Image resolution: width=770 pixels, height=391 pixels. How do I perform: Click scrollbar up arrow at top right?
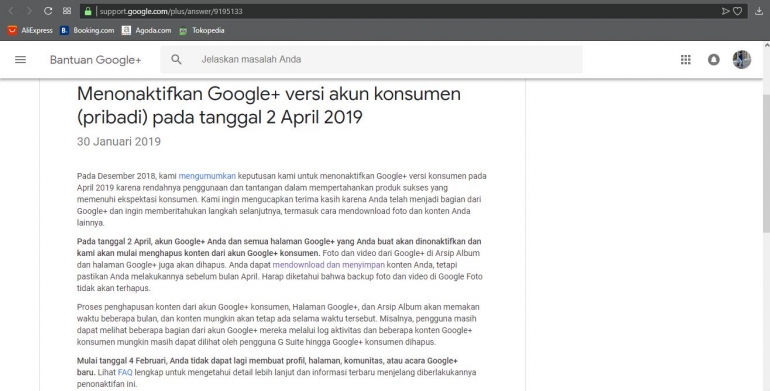766,45
